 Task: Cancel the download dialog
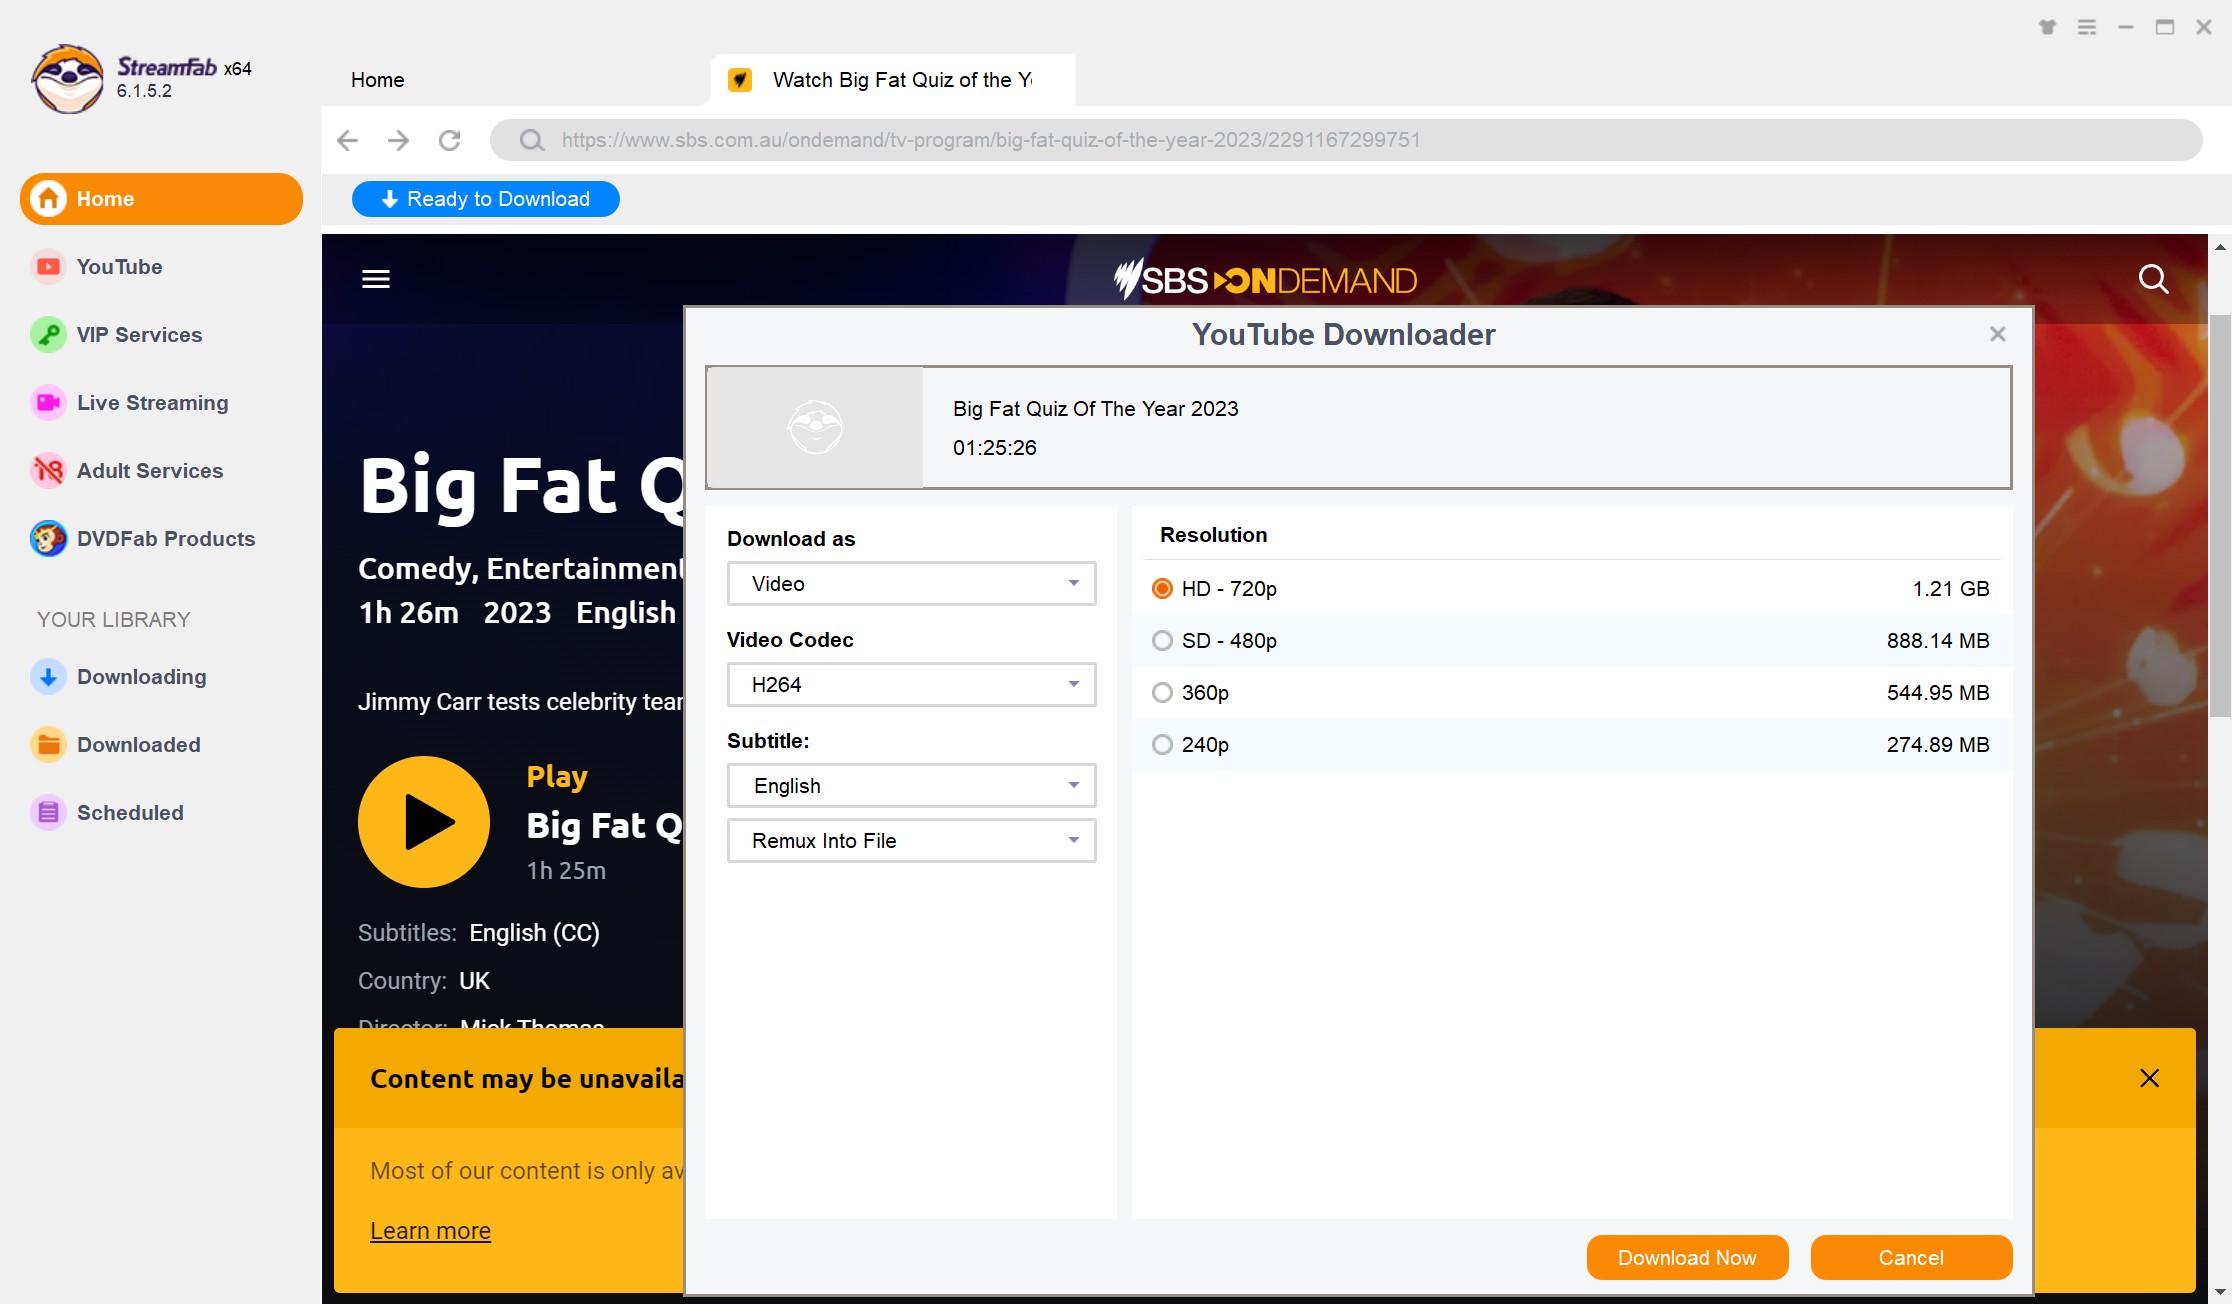1911,1258
